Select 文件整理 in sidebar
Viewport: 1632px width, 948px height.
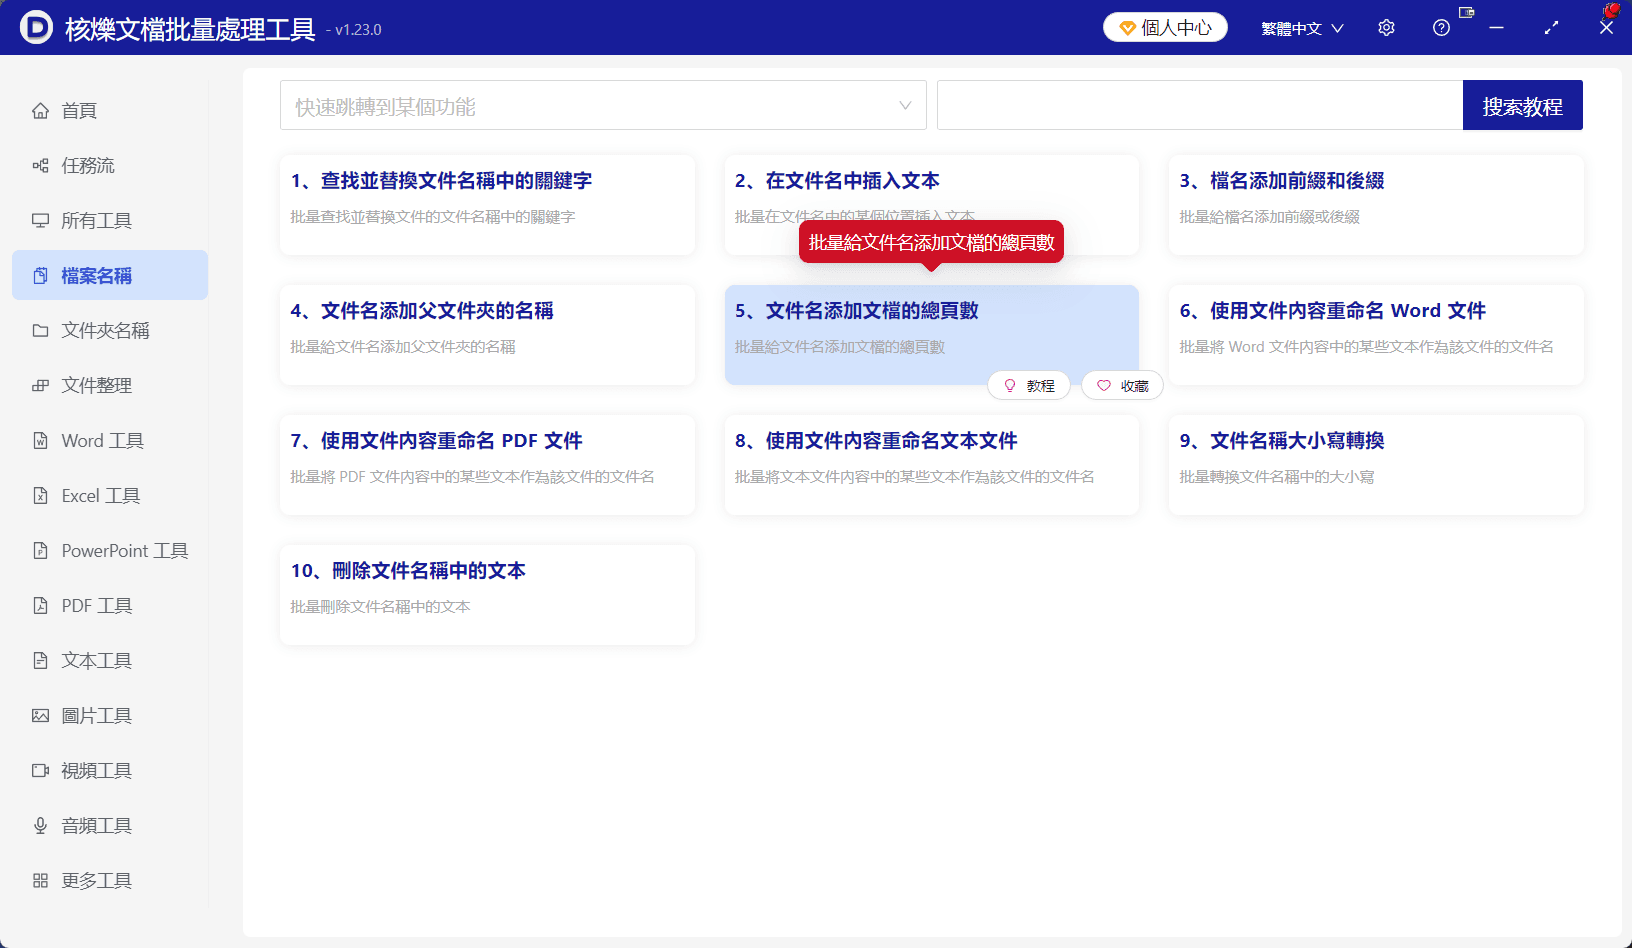point(110,386)
